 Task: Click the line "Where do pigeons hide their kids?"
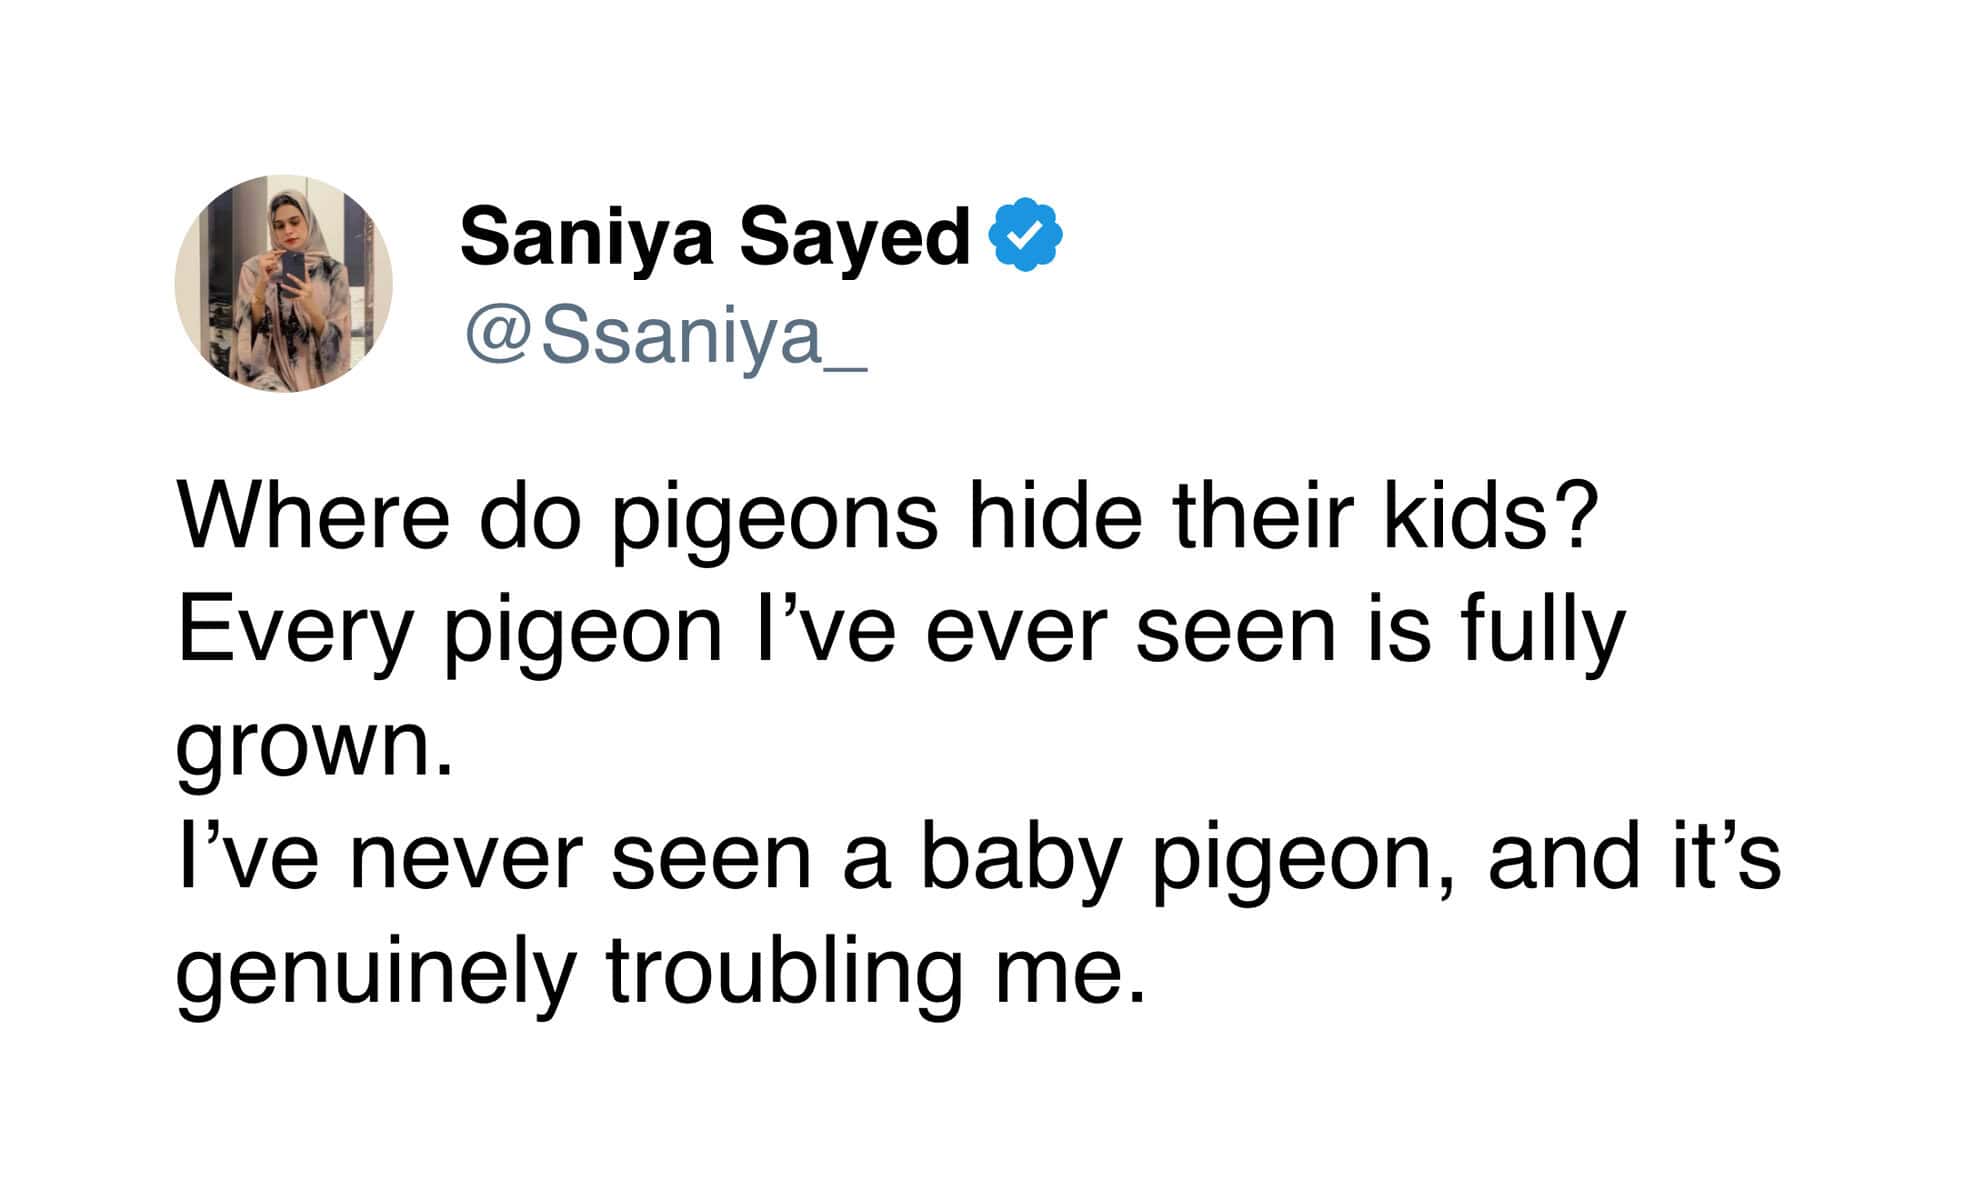tap(881, 517)
